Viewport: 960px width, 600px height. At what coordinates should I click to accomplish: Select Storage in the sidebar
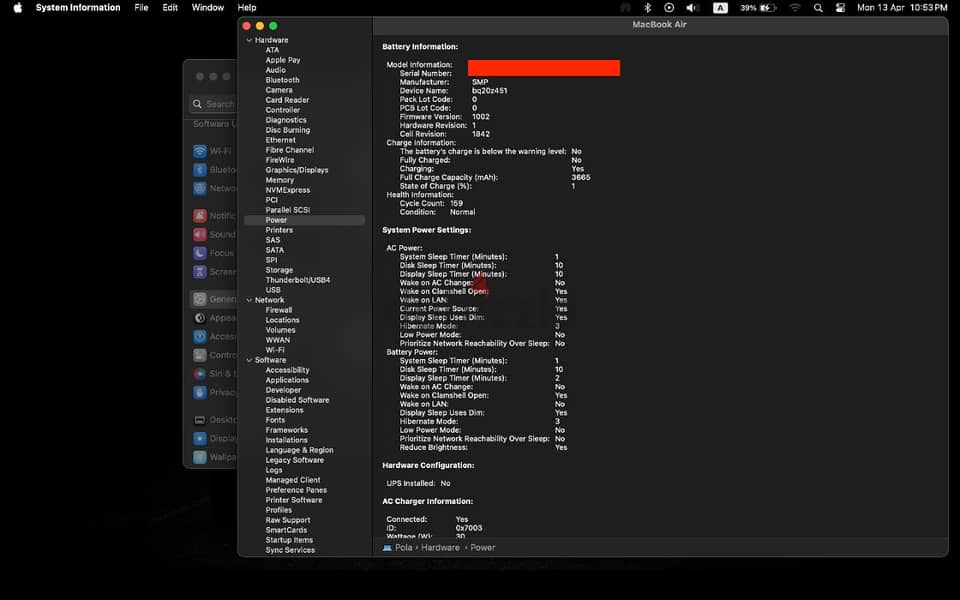click(x=279, y=270)
